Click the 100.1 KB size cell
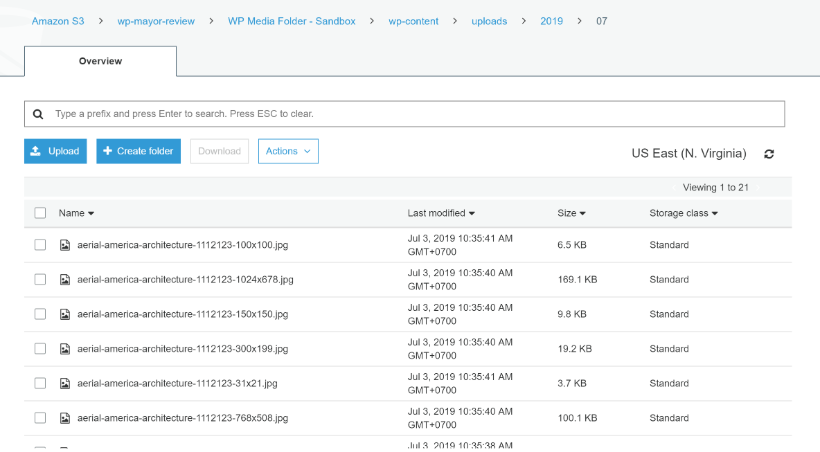This screenshot has width=820, height=452. tap(577, 417)
